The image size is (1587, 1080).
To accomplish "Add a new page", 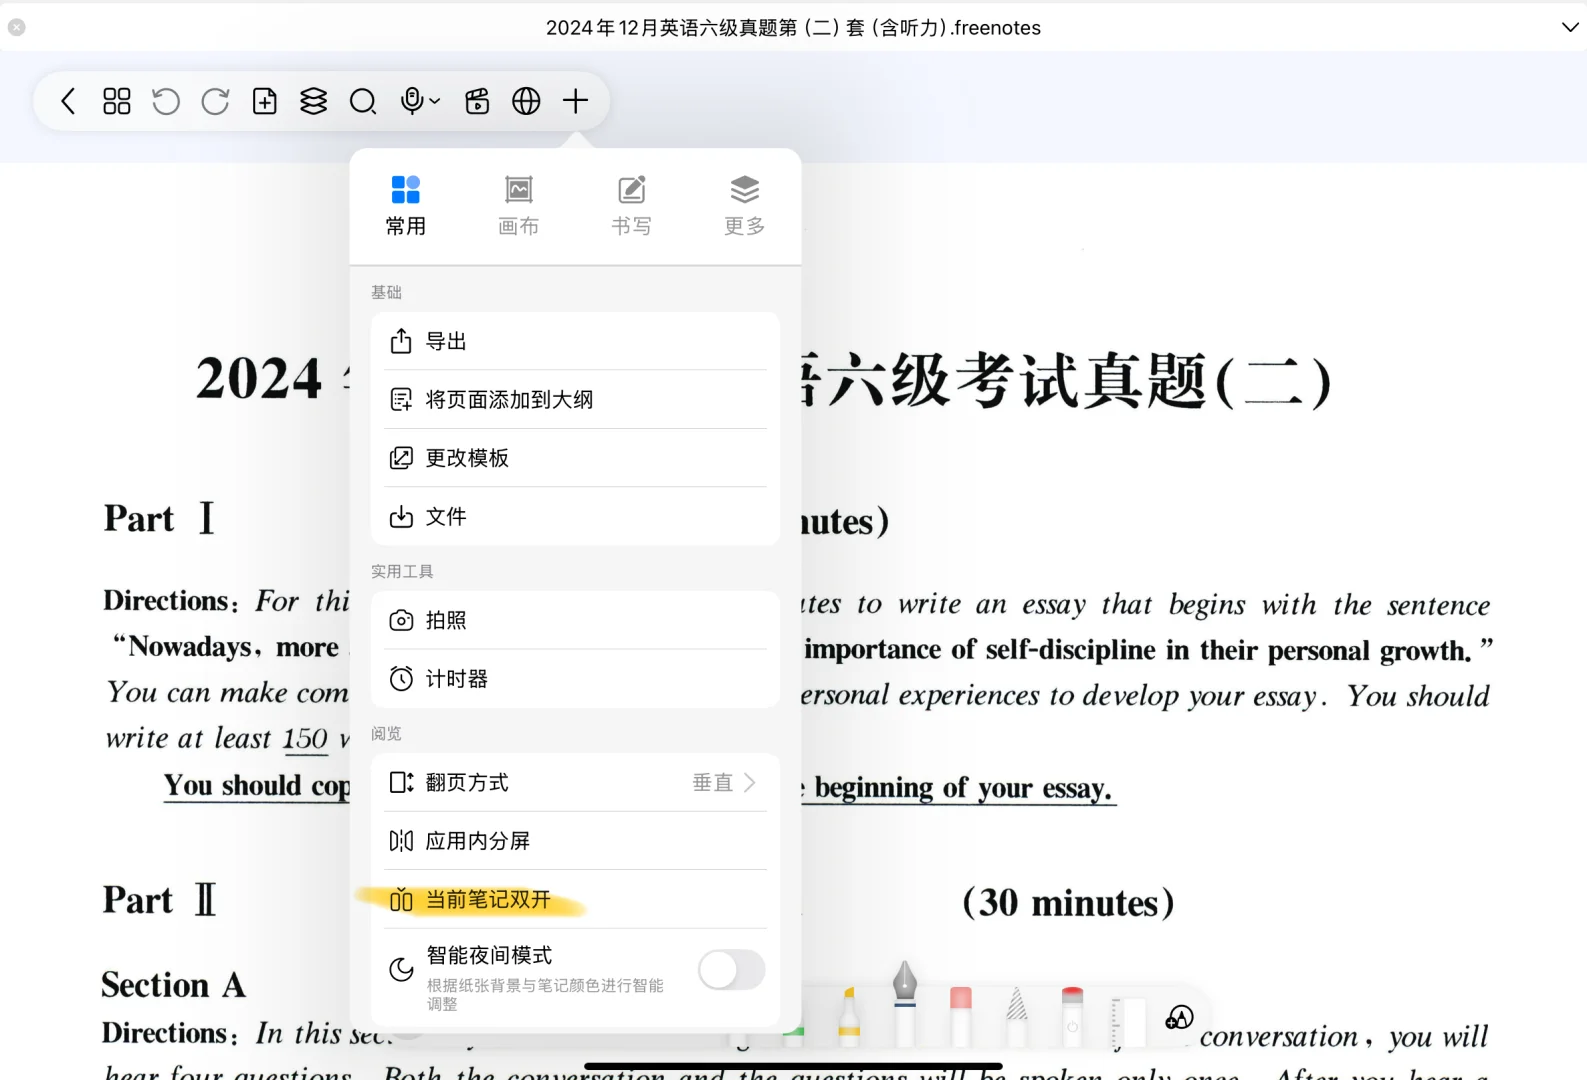I will click(x=265, y=101).
